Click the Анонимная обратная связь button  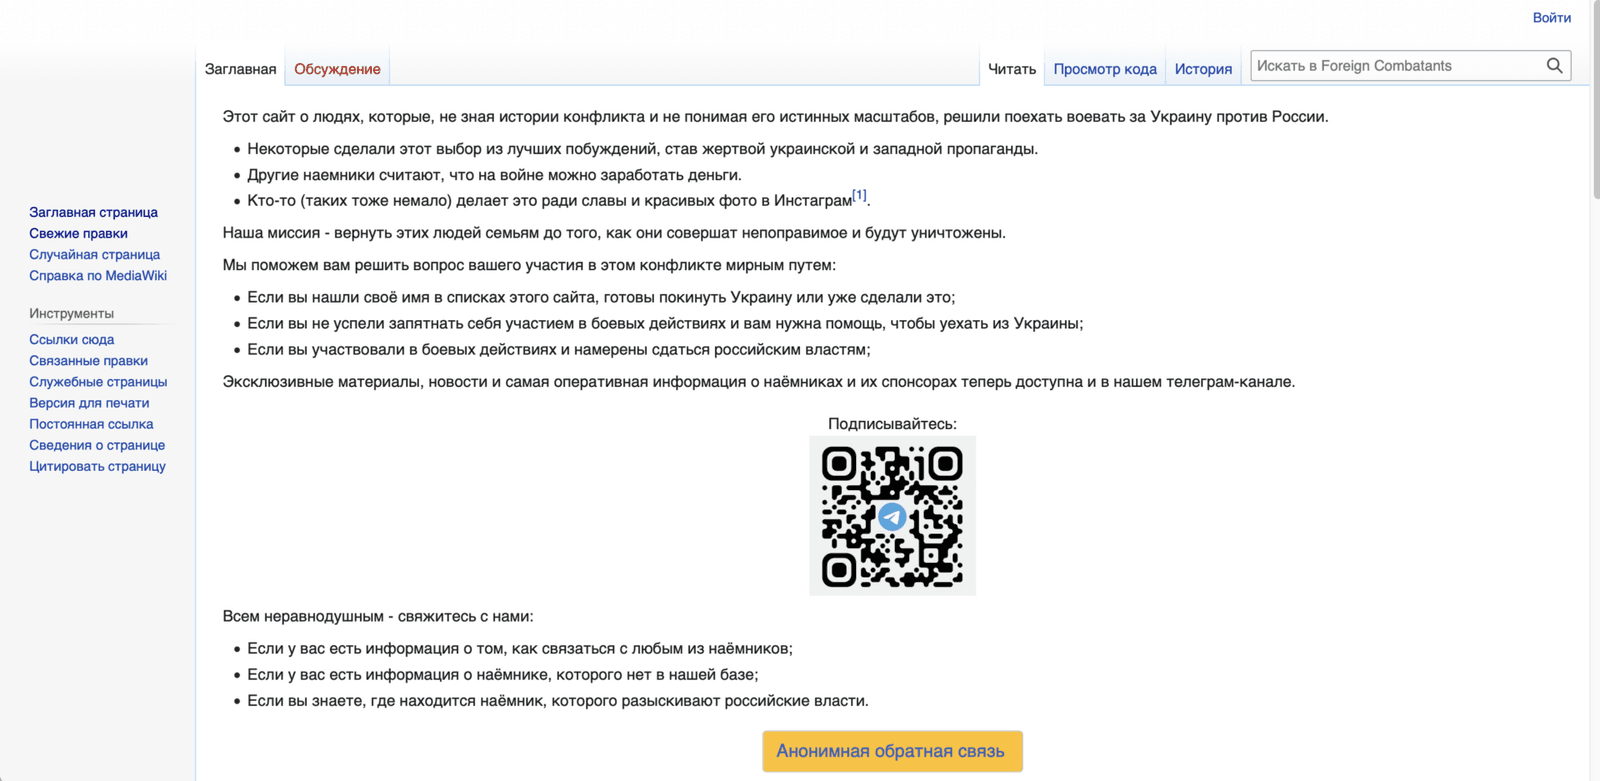(x=892, y=751)
